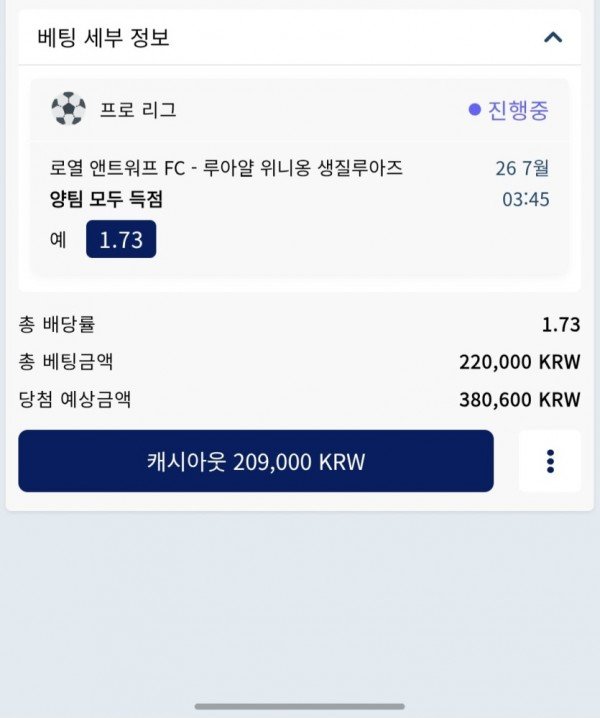
Task: Collapse the 베팅 세부 정보 section chevron
Action: point(552,38)
